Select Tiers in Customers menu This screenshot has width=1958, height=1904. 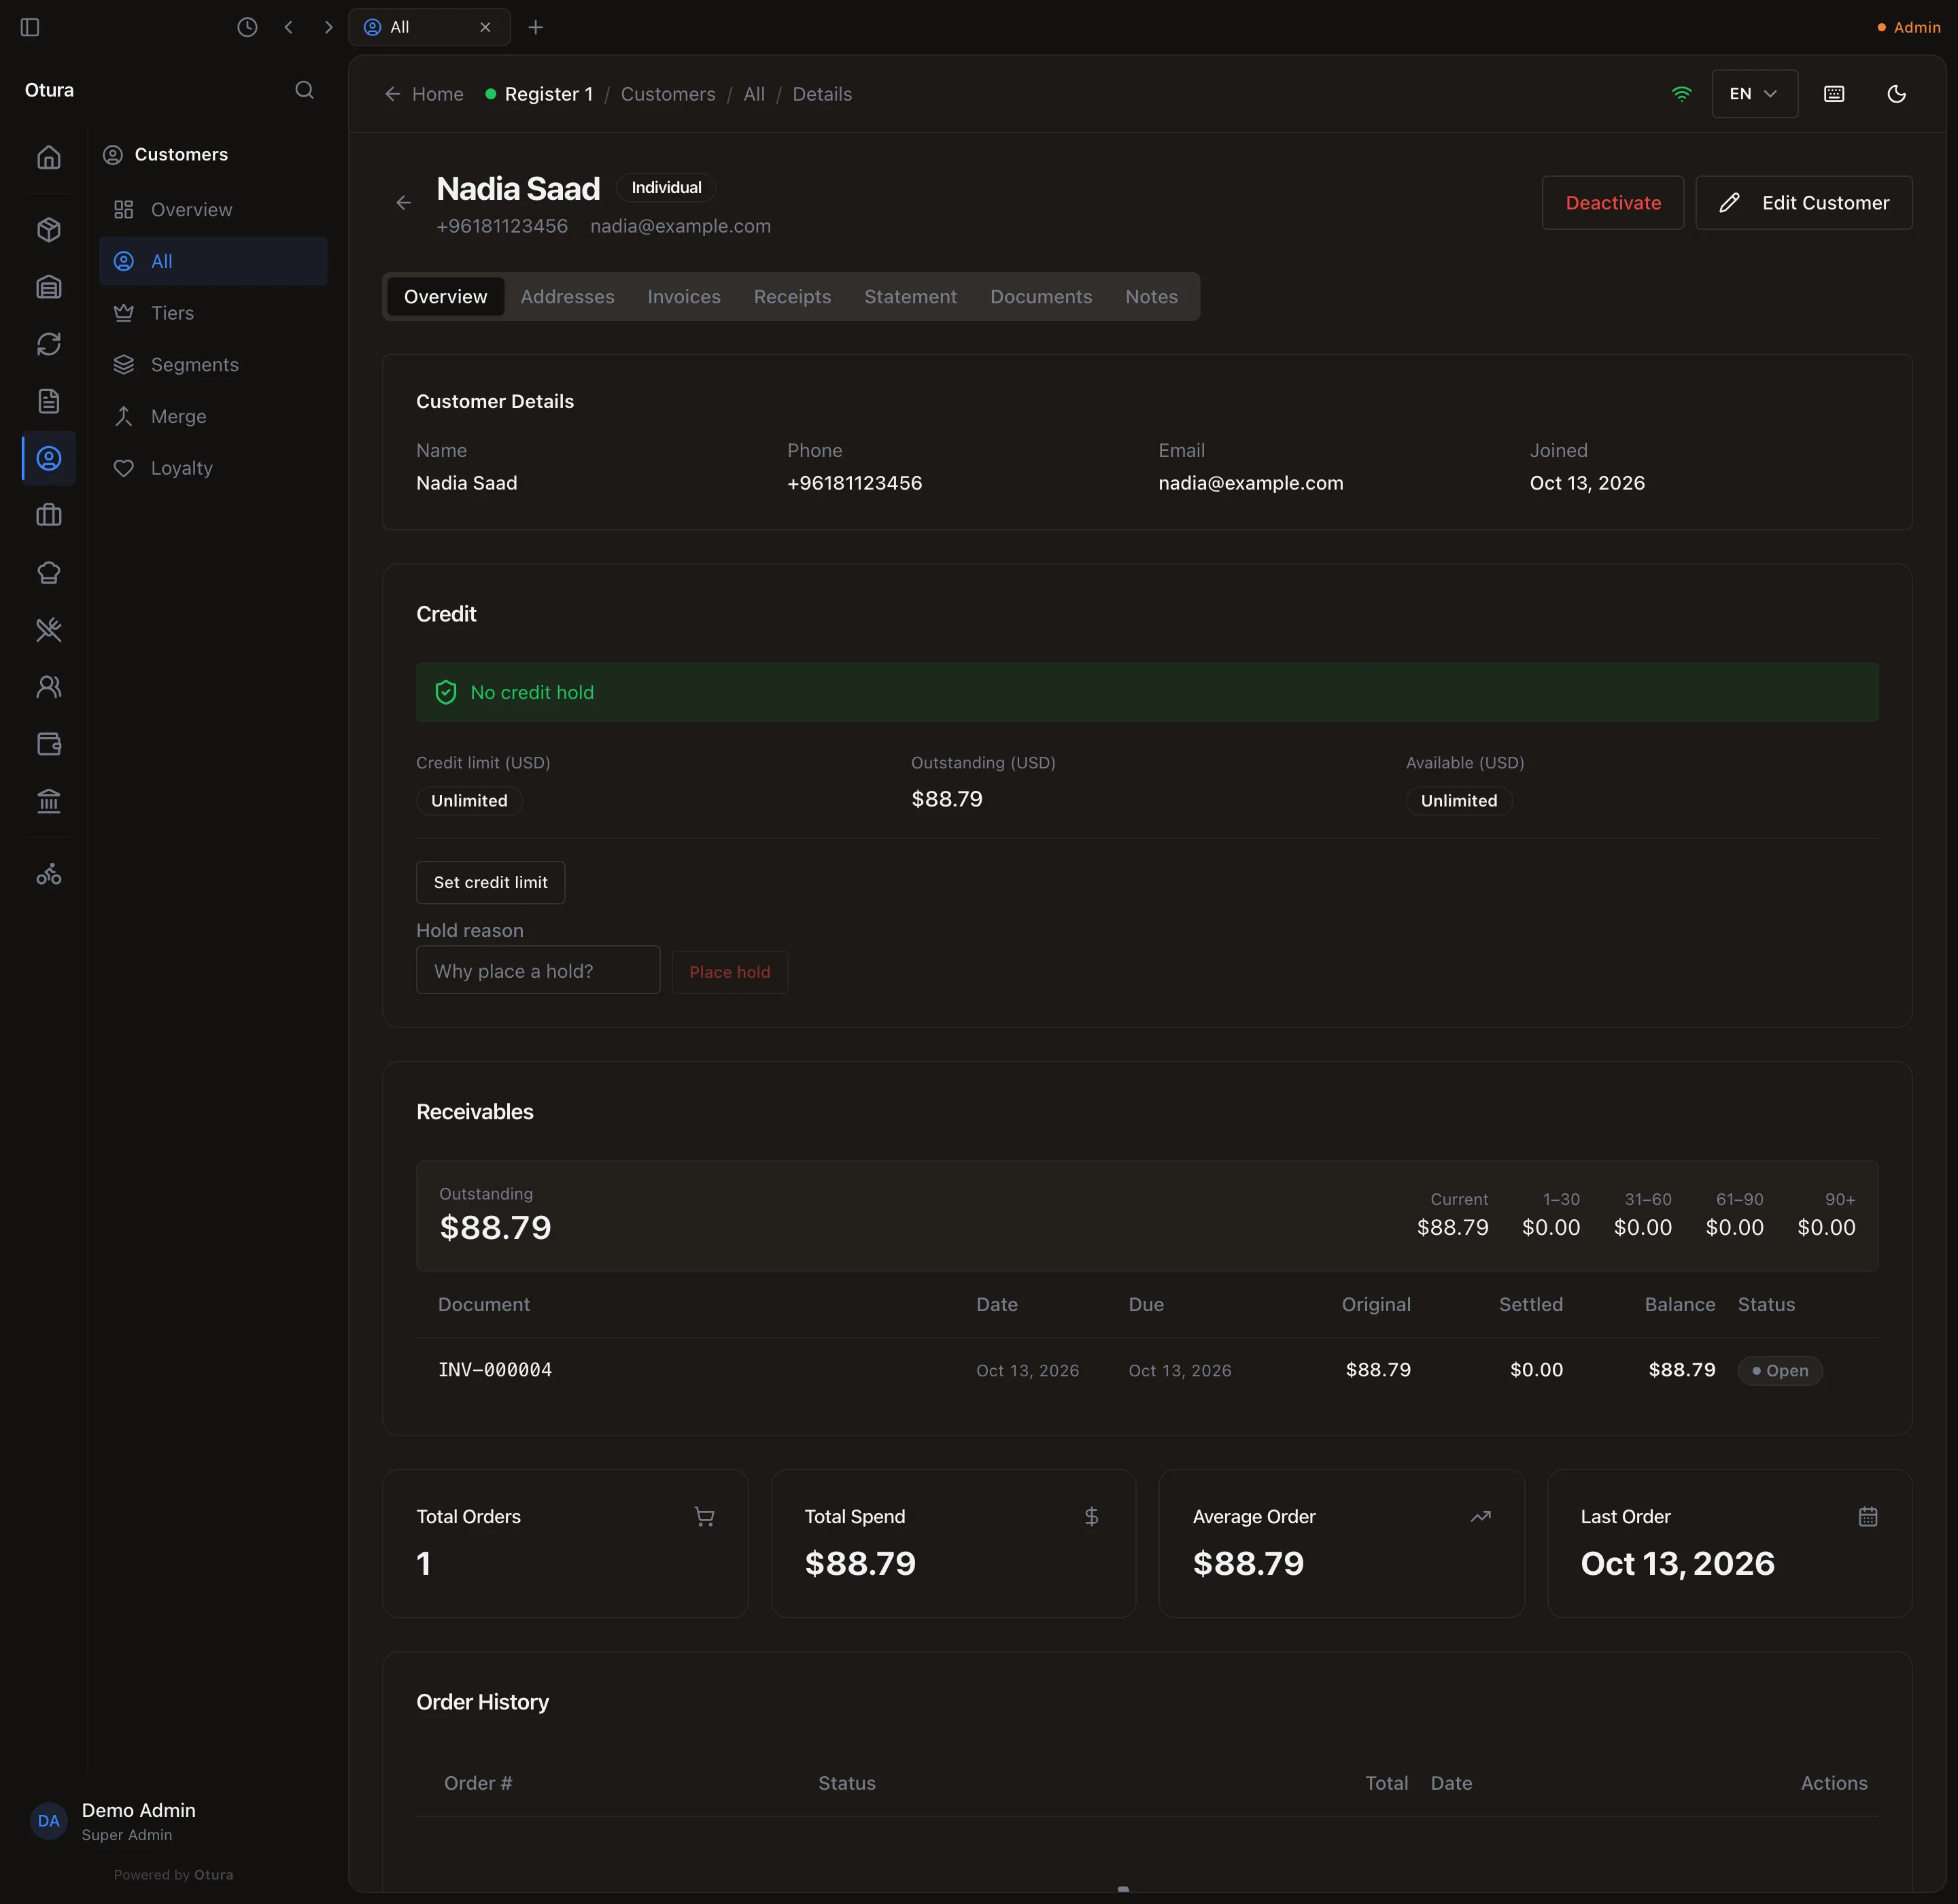[213, 313]
